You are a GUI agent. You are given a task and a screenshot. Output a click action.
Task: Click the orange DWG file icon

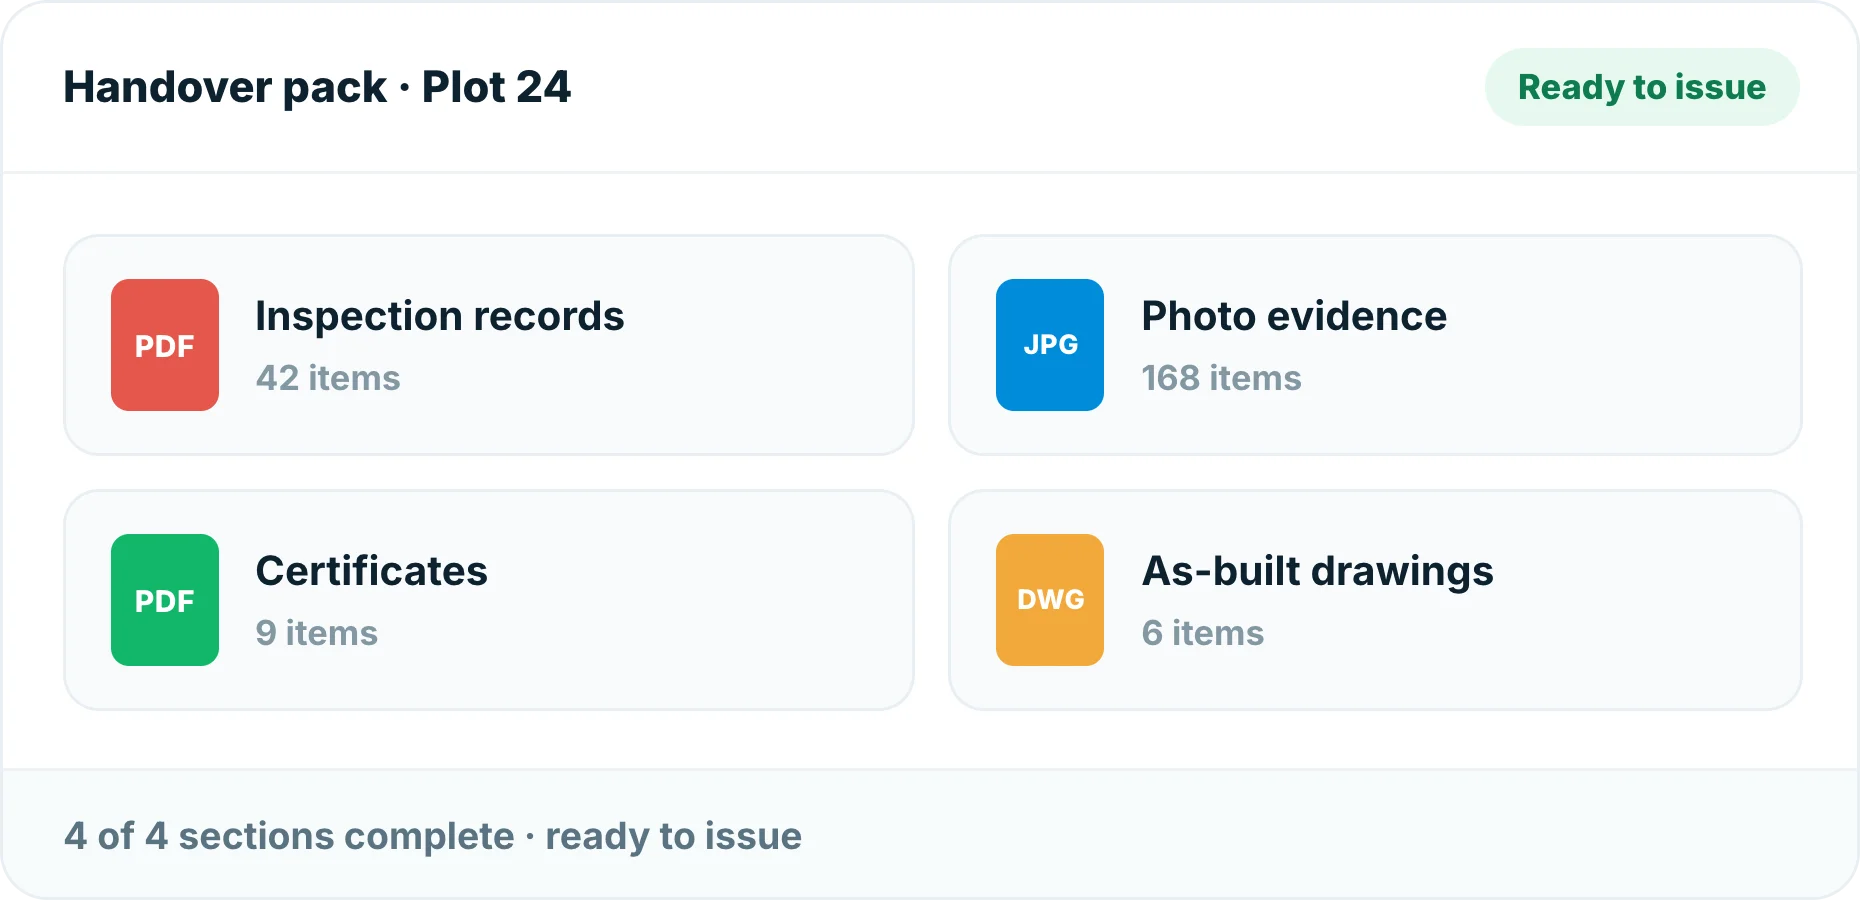click(x=1050, y=600)
